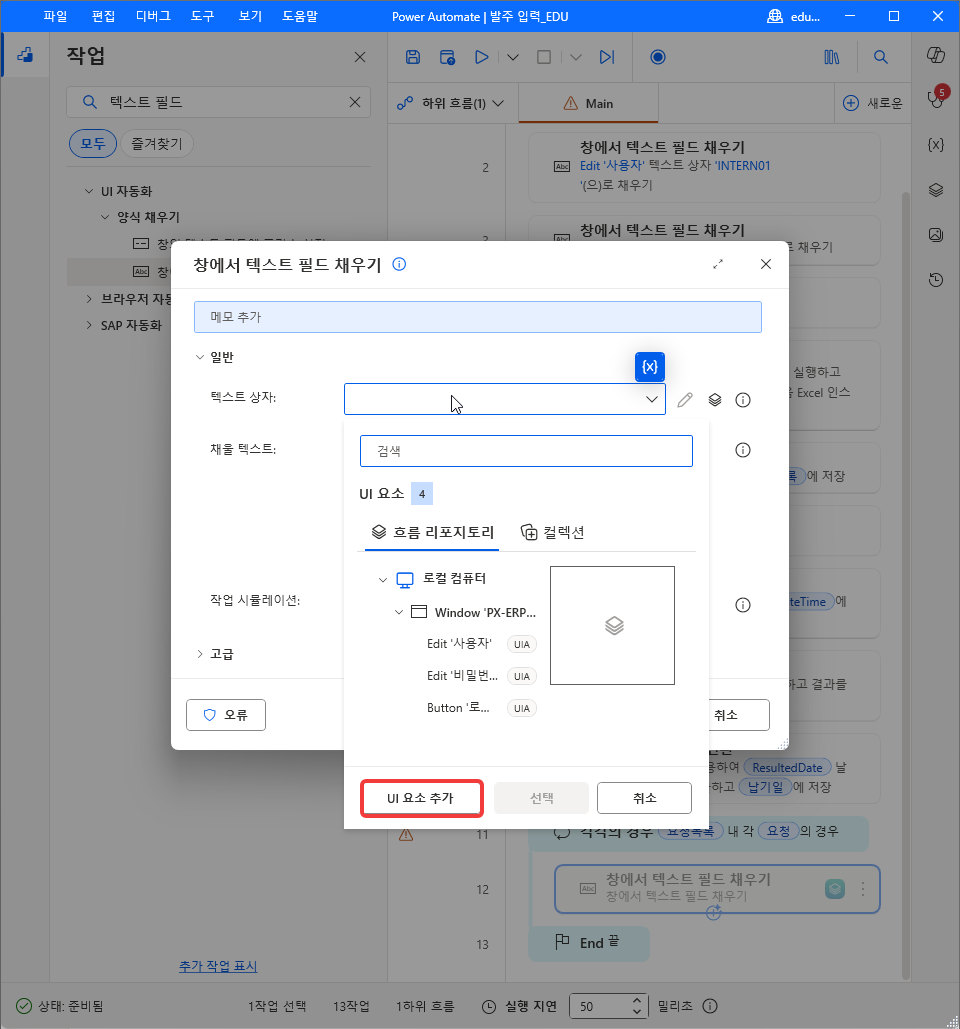Select the 즐겨찾기 filter pill
The width and height of the screenshot is (960, 1029).
(x=157, y=144)
